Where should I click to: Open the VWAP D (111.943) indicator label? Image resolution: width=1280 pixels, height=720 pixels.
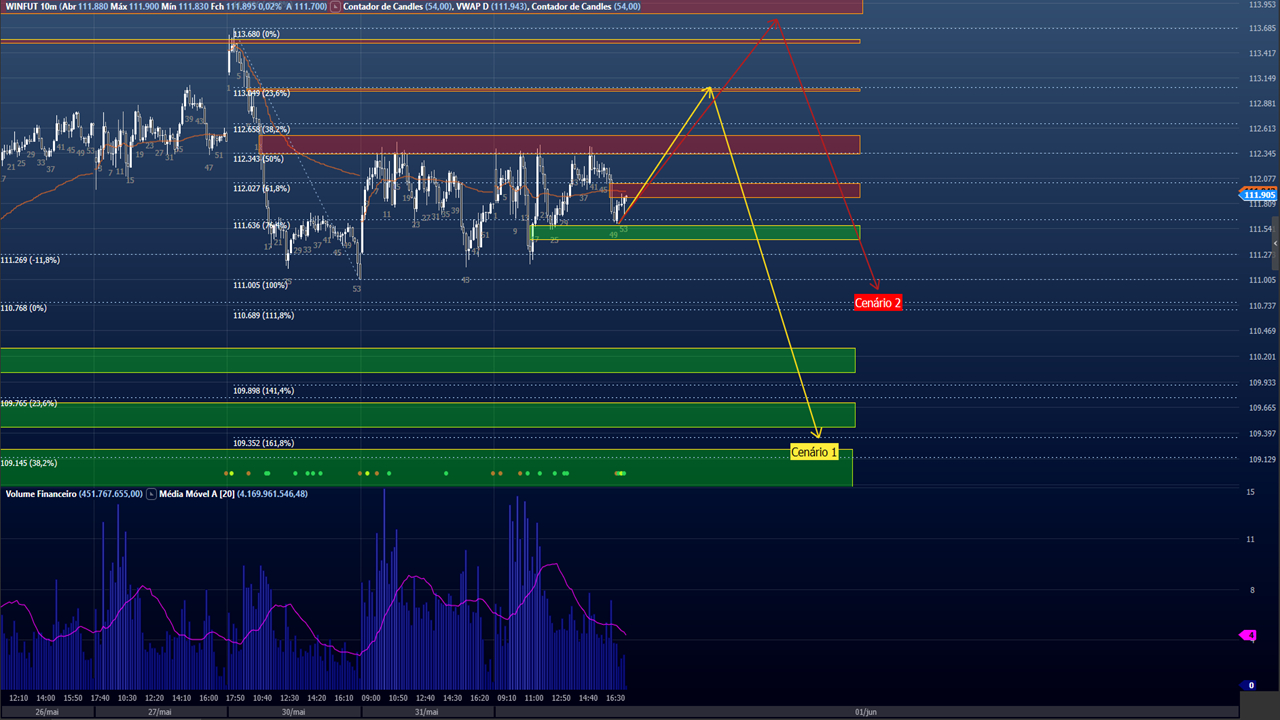492,6
